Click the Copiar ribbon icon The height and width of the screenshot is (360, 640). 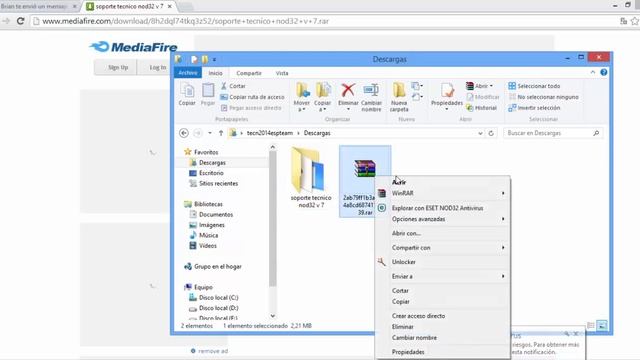tap(187, 95)
